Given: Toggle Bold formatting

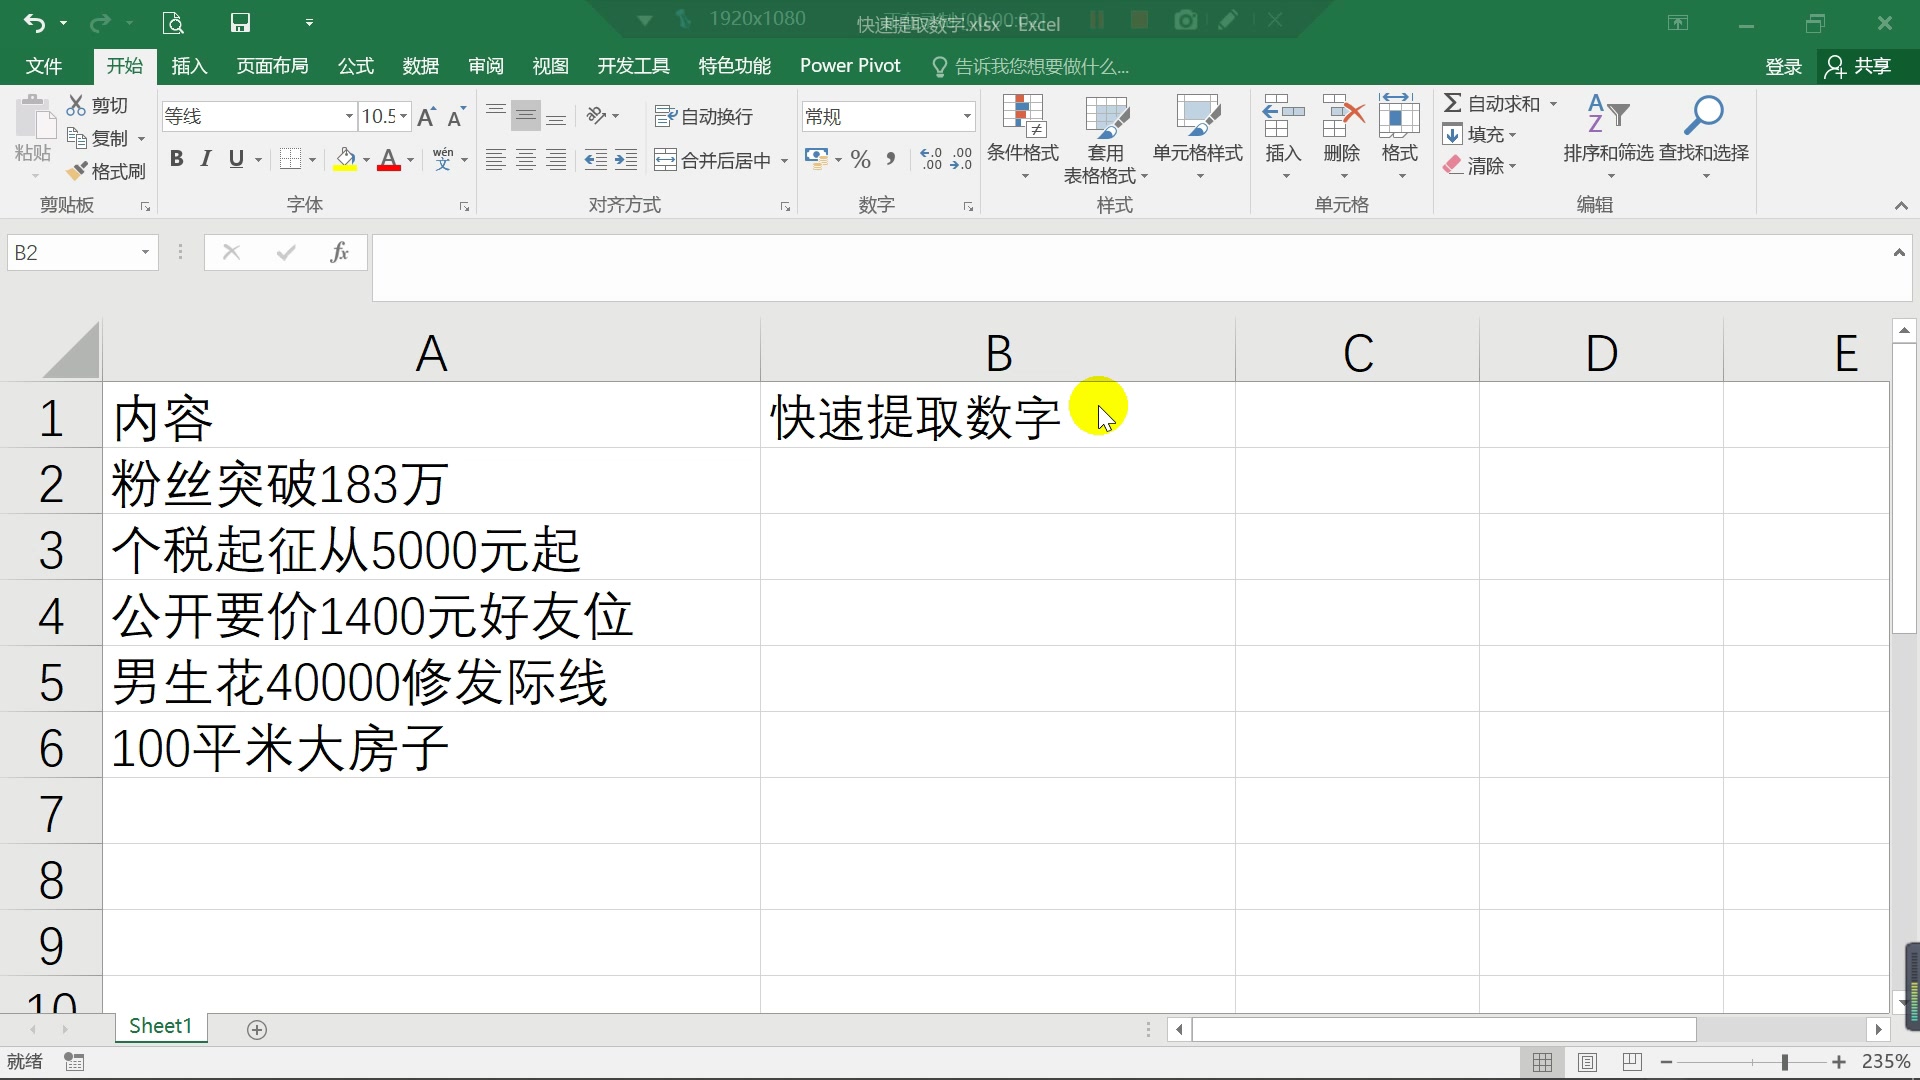Looking at the screenshot, I should [x=177, y=159].
